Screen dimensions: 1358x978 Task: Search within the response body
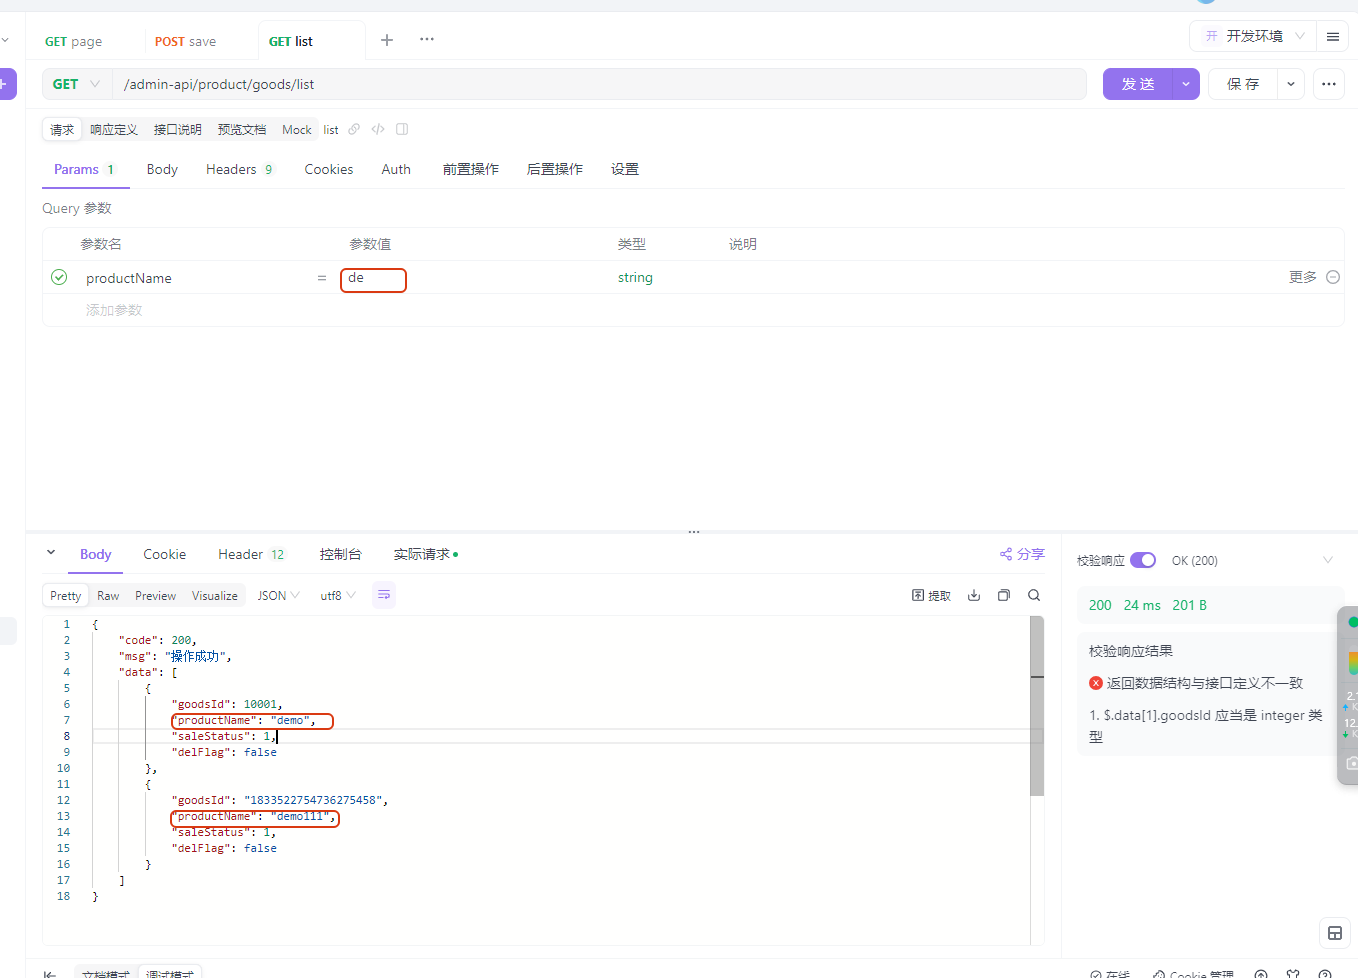(1034, 595)
